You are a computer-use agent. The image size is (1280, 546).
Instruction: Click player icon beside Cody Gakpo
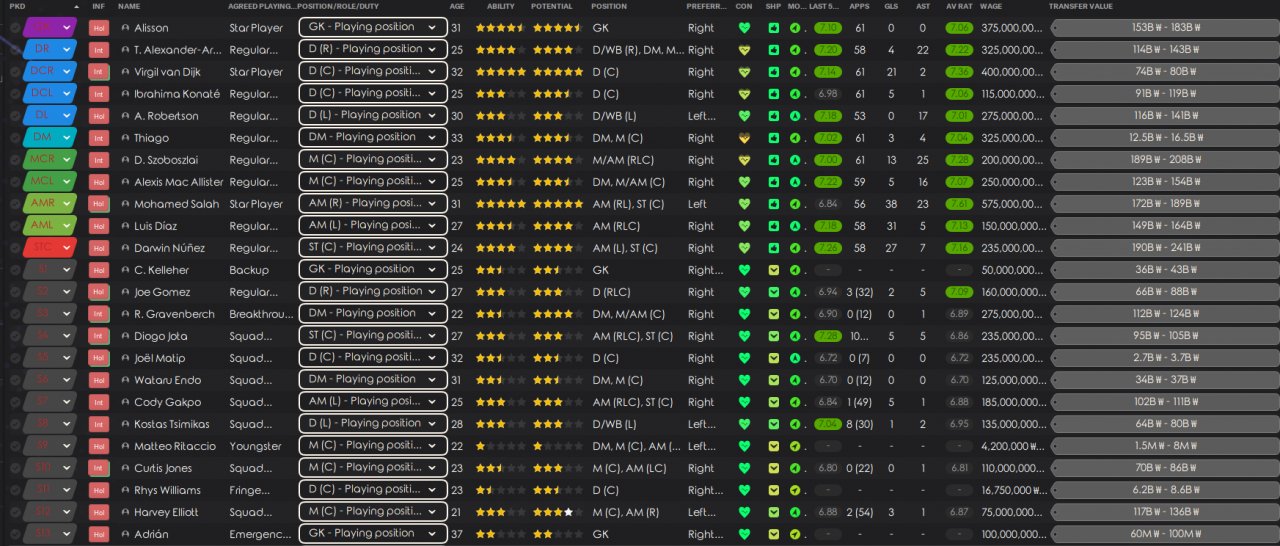click(125, 402)
